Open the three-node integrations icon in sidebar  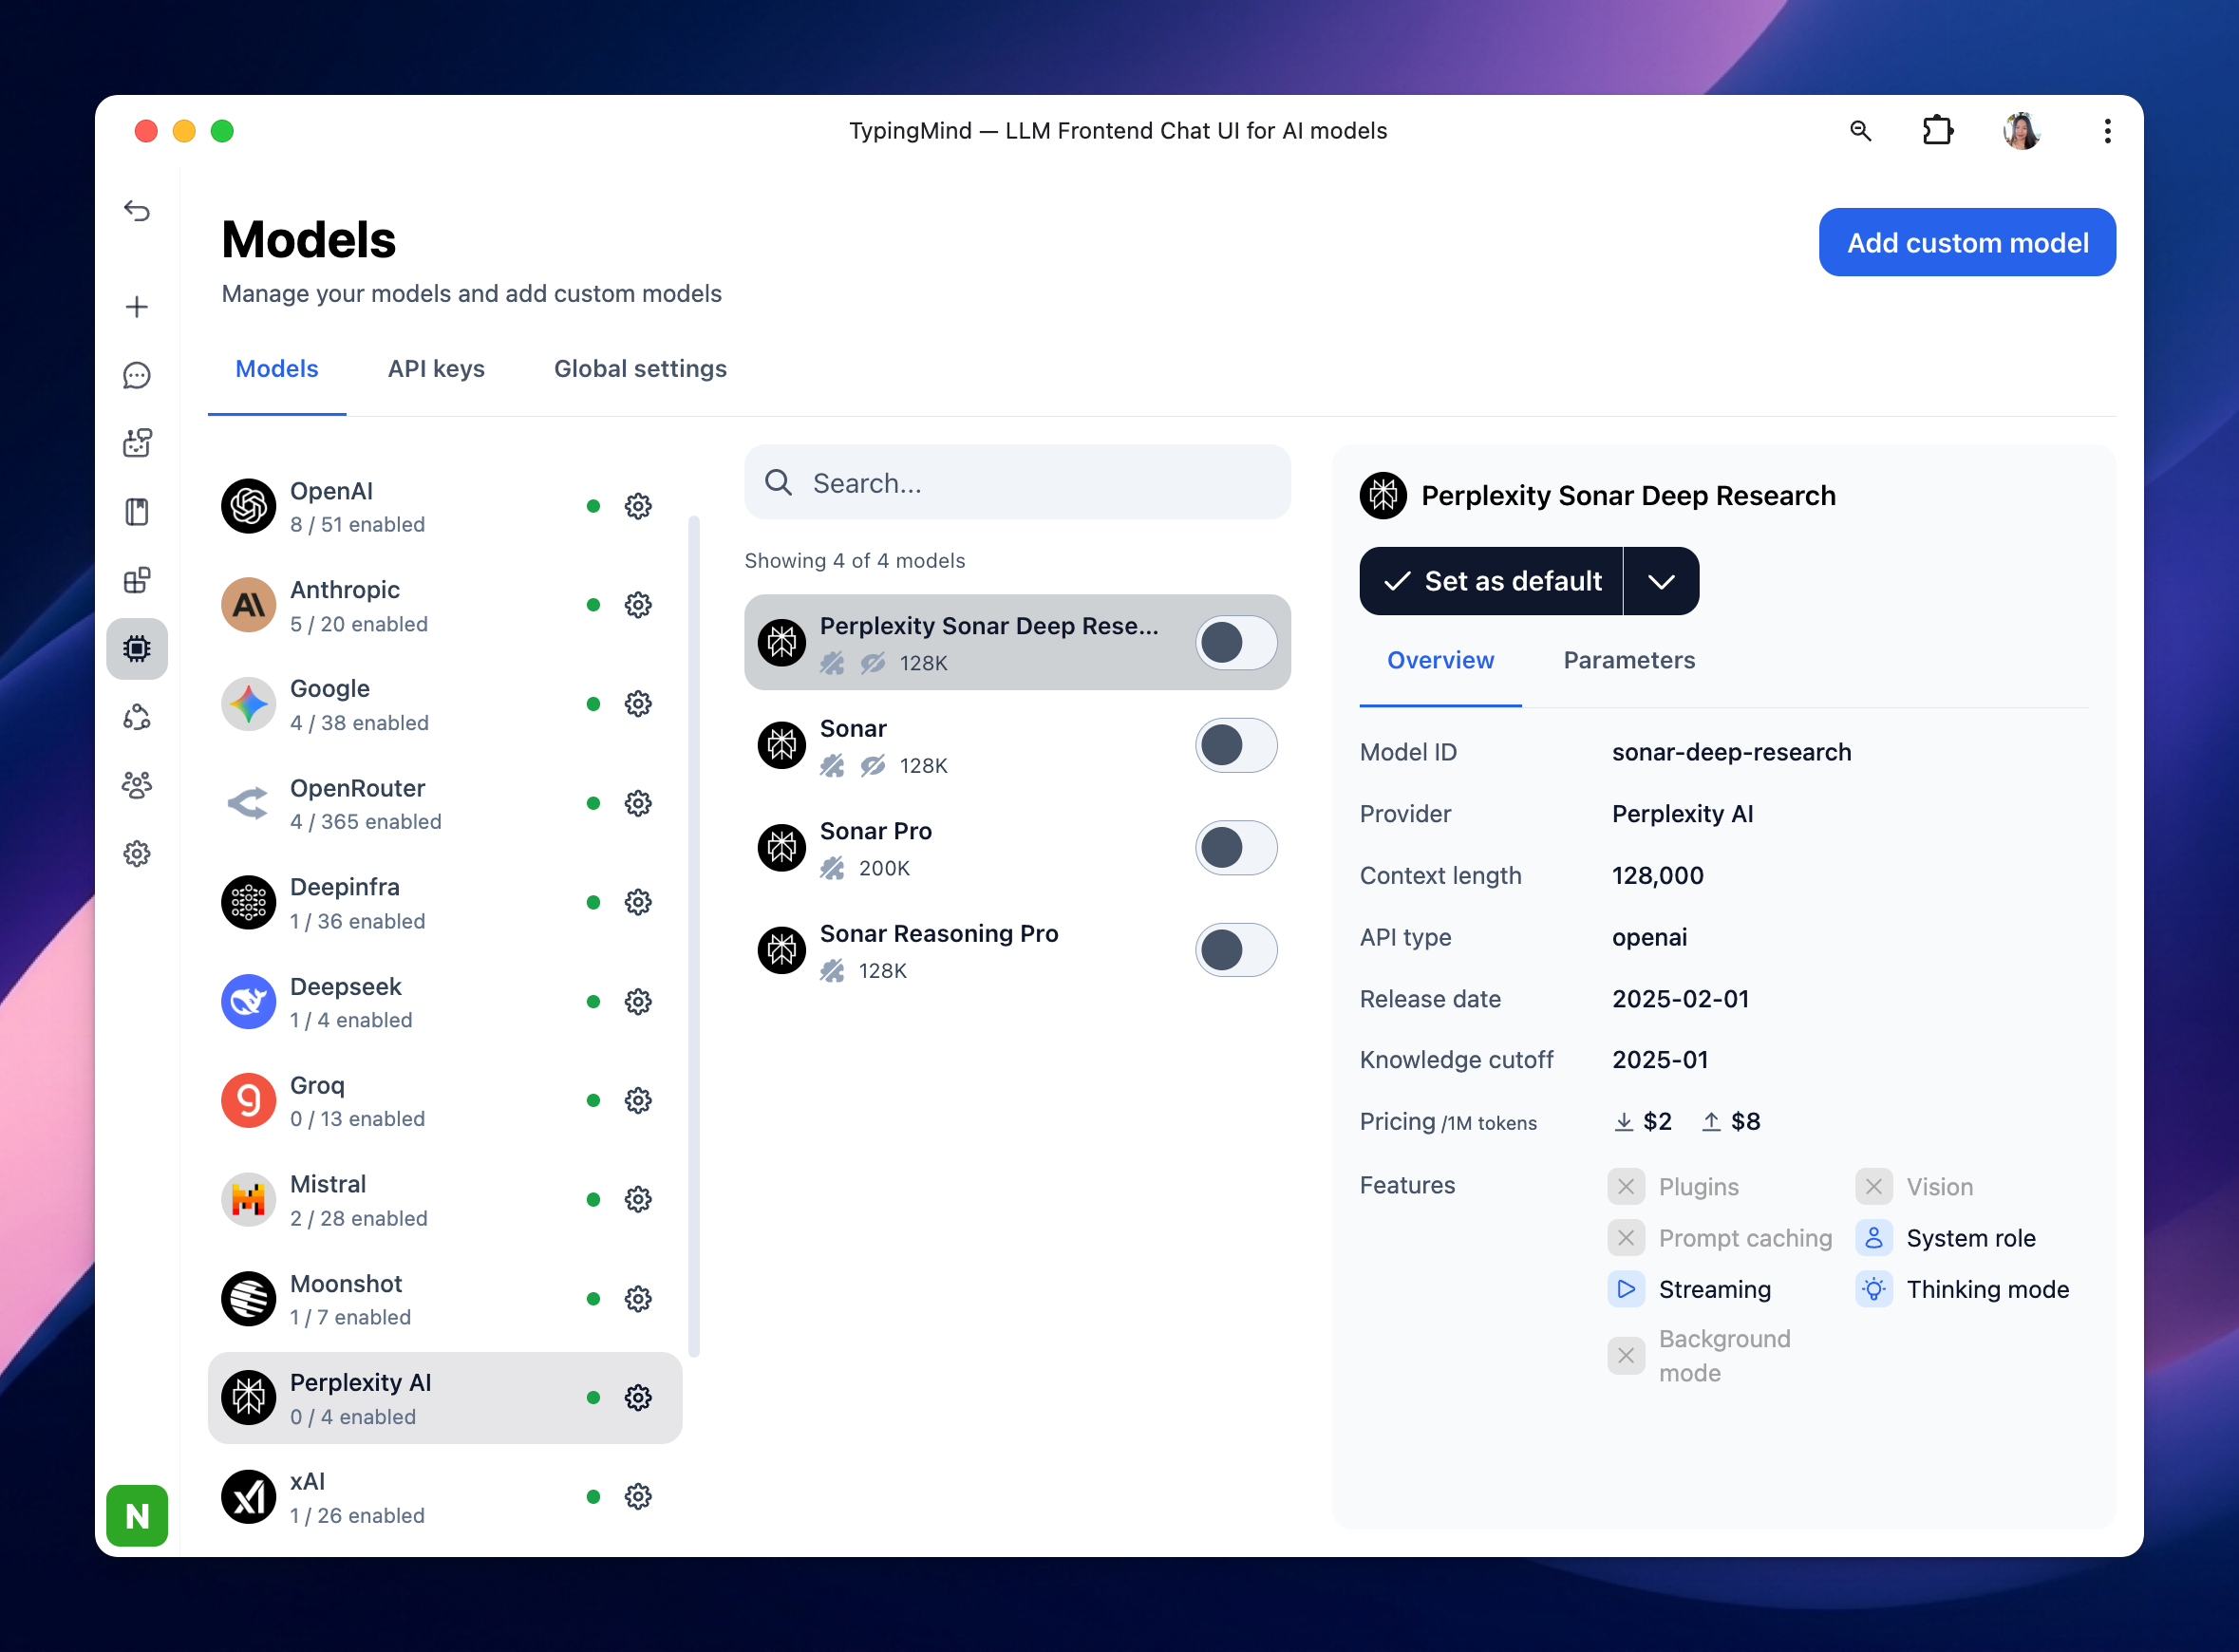coord(137,717)
